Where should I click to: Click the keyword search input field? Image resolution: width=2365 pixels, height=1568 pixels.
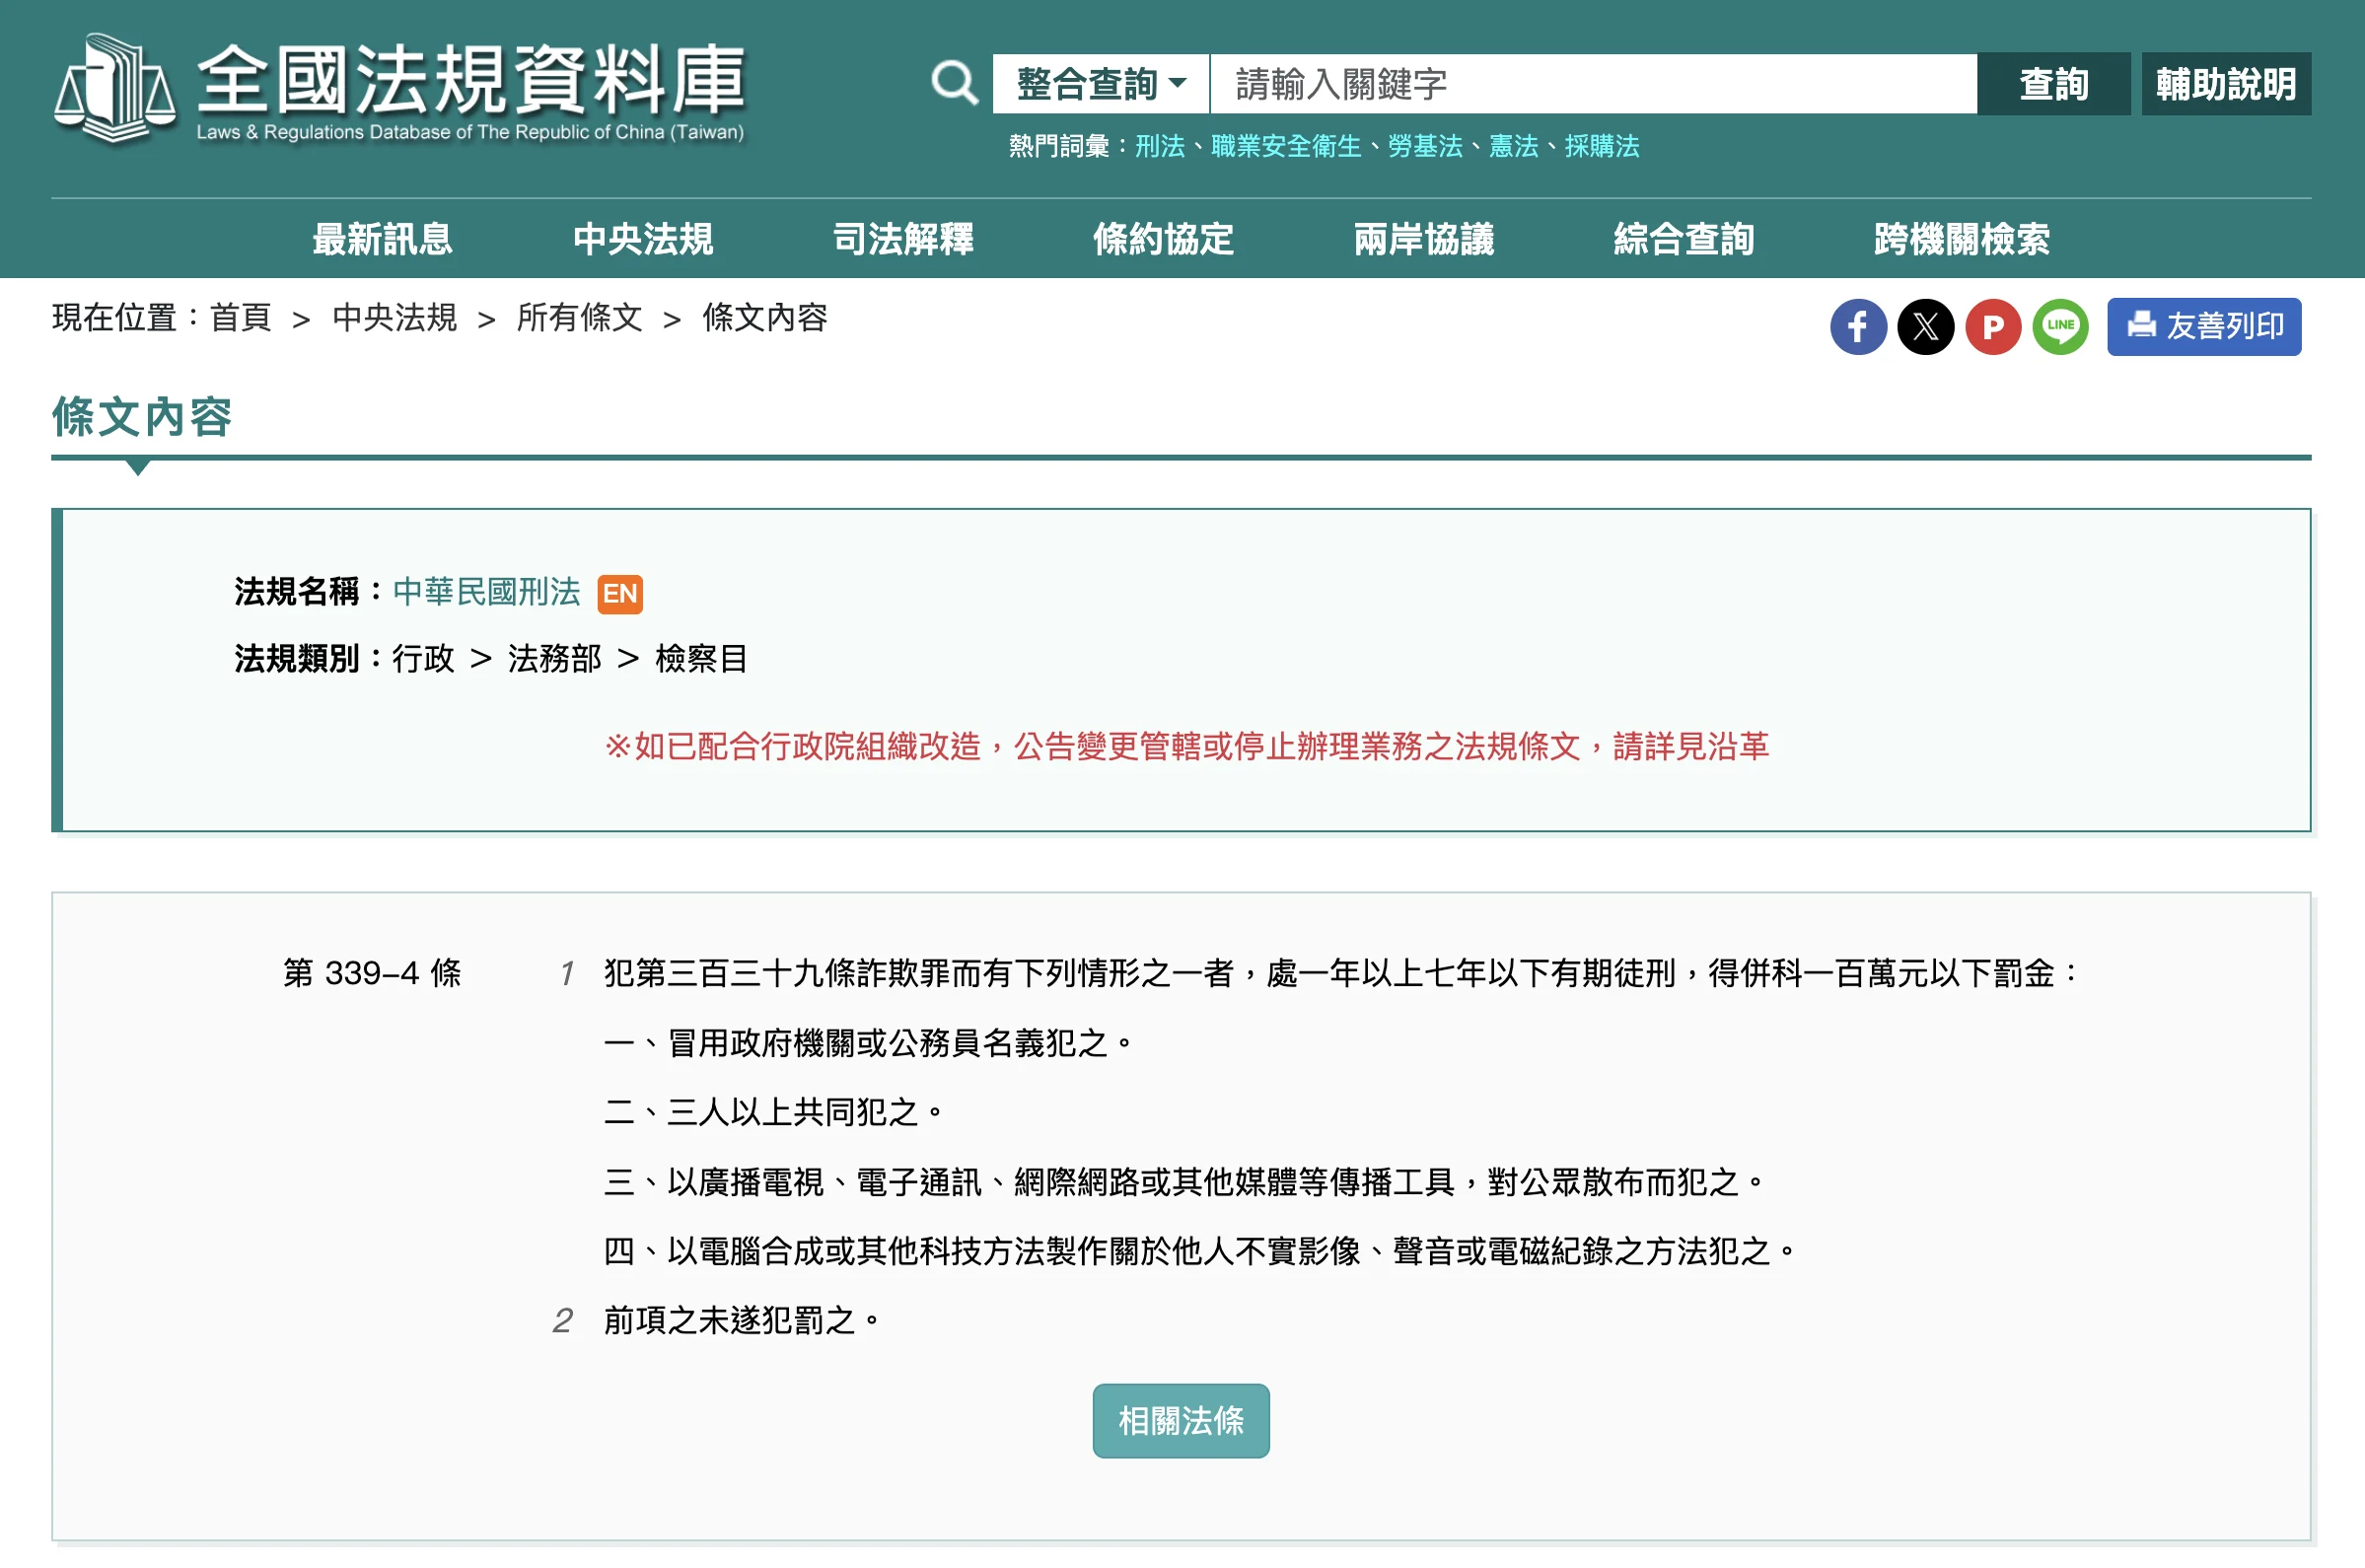point(1593,84)
